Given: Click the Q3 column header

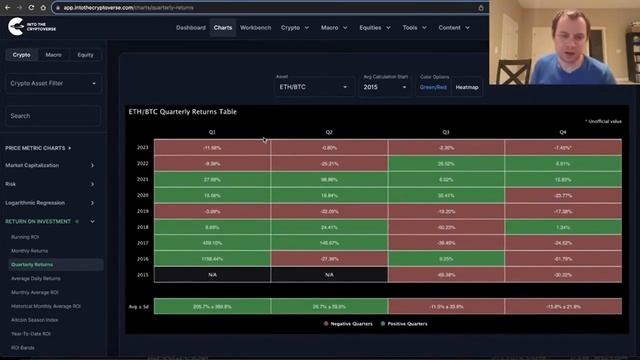Looking at the screenshot, I should 446,132.
